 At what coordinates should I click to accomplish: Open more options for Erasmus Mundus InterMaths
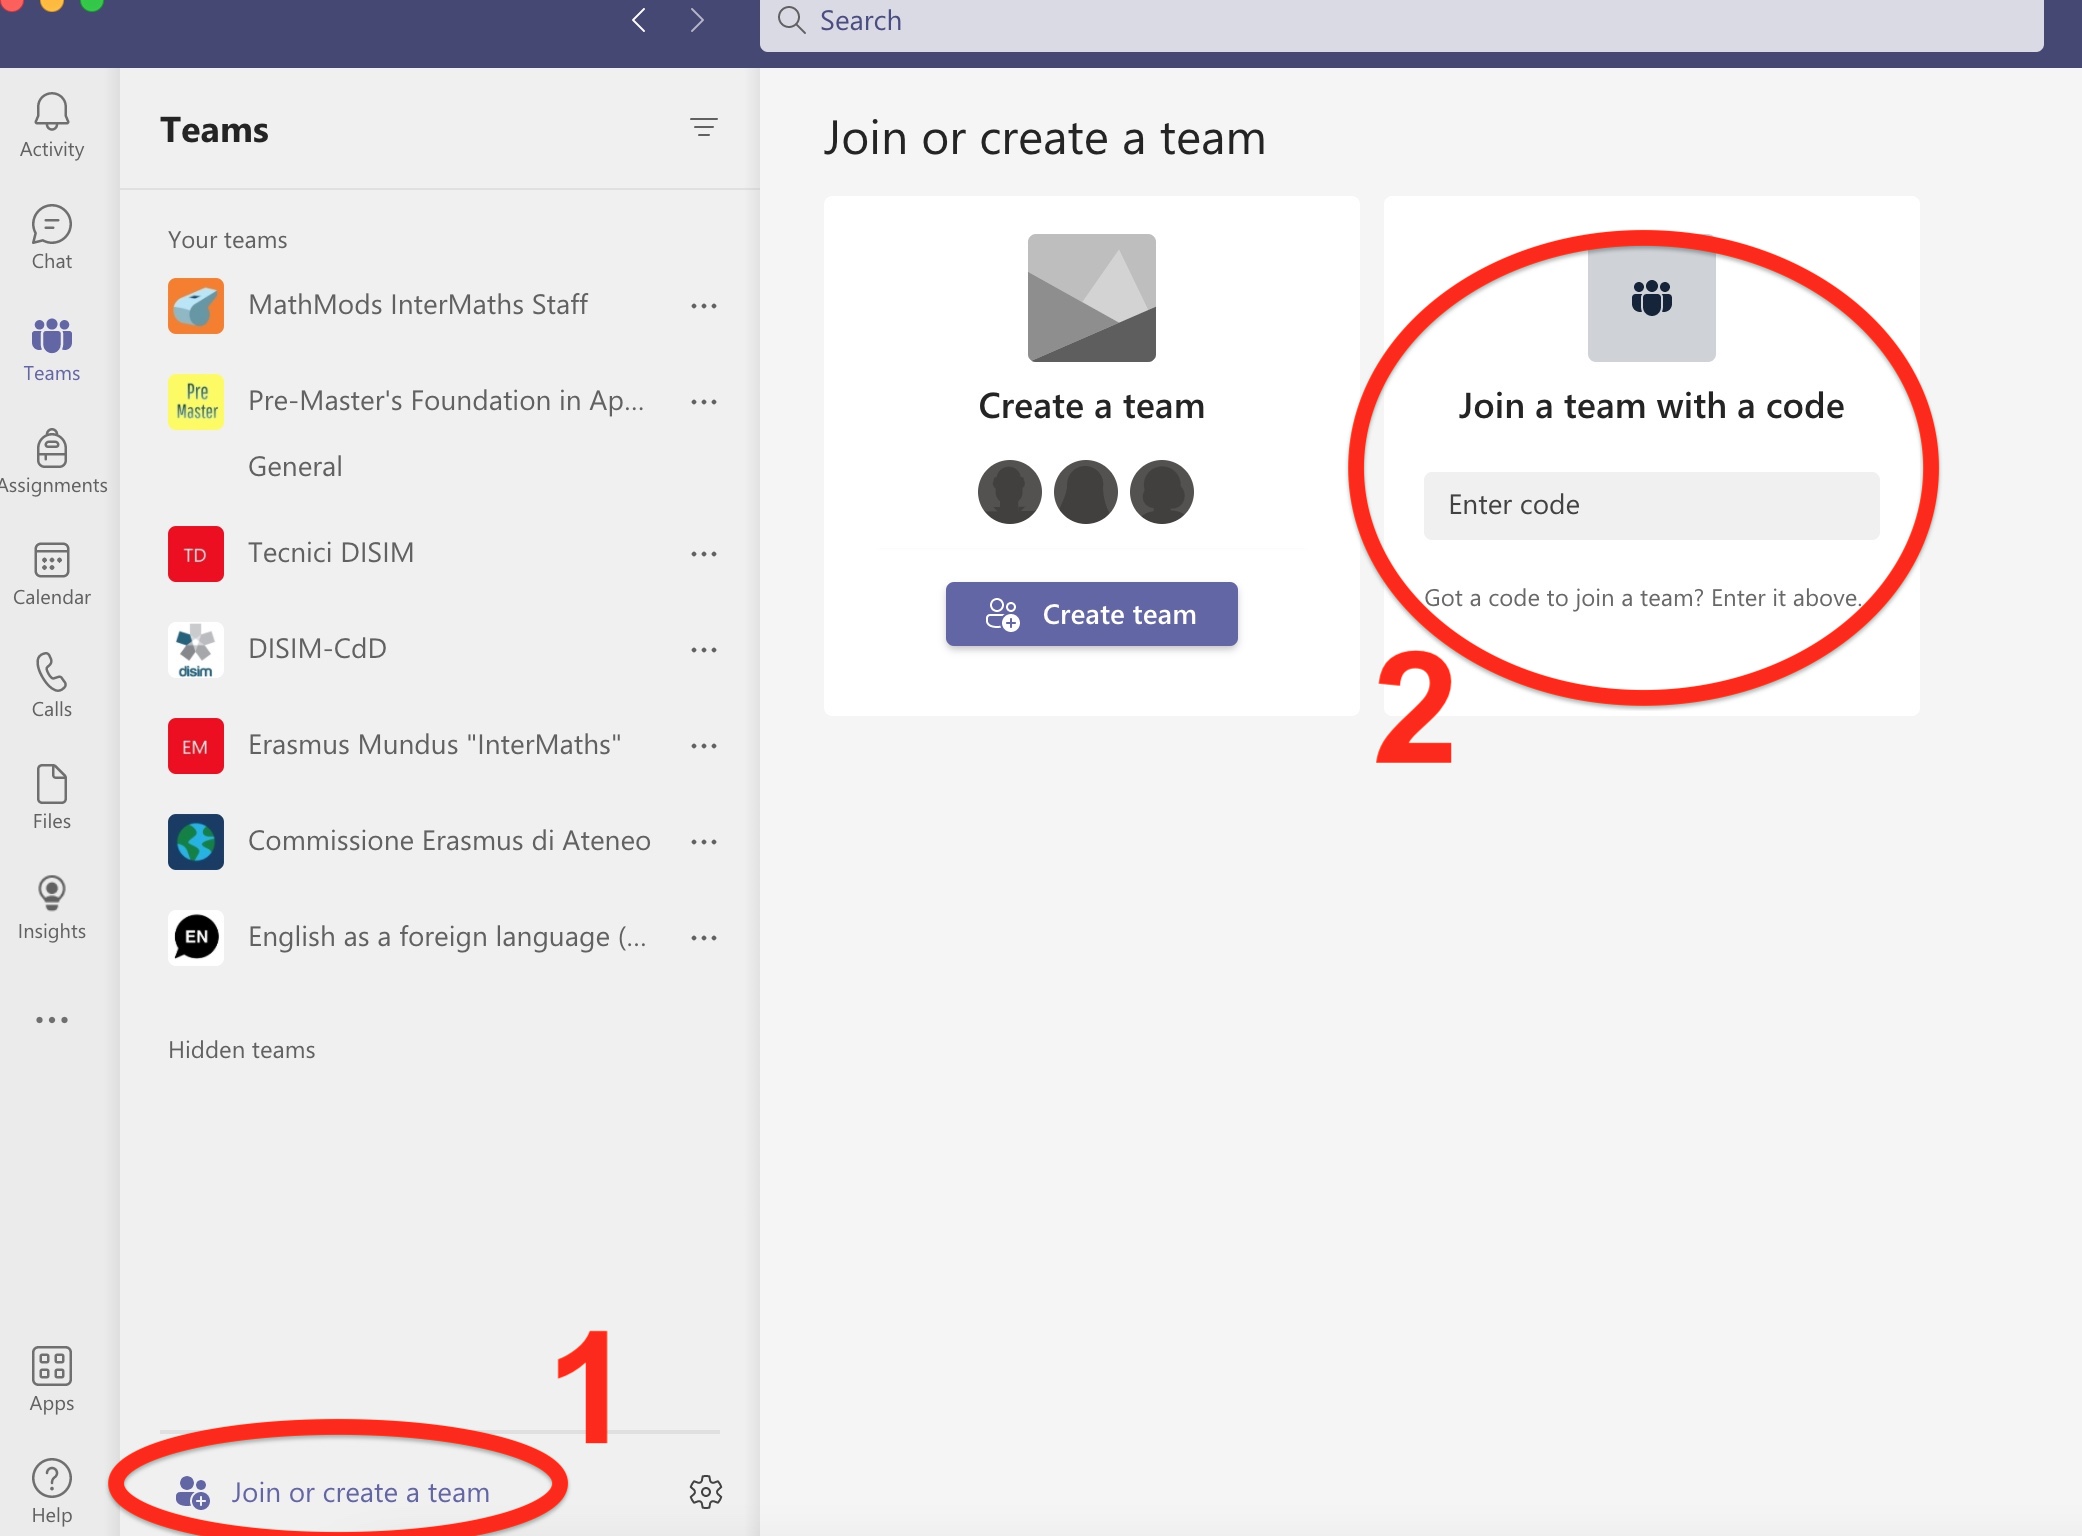[704, 745]
